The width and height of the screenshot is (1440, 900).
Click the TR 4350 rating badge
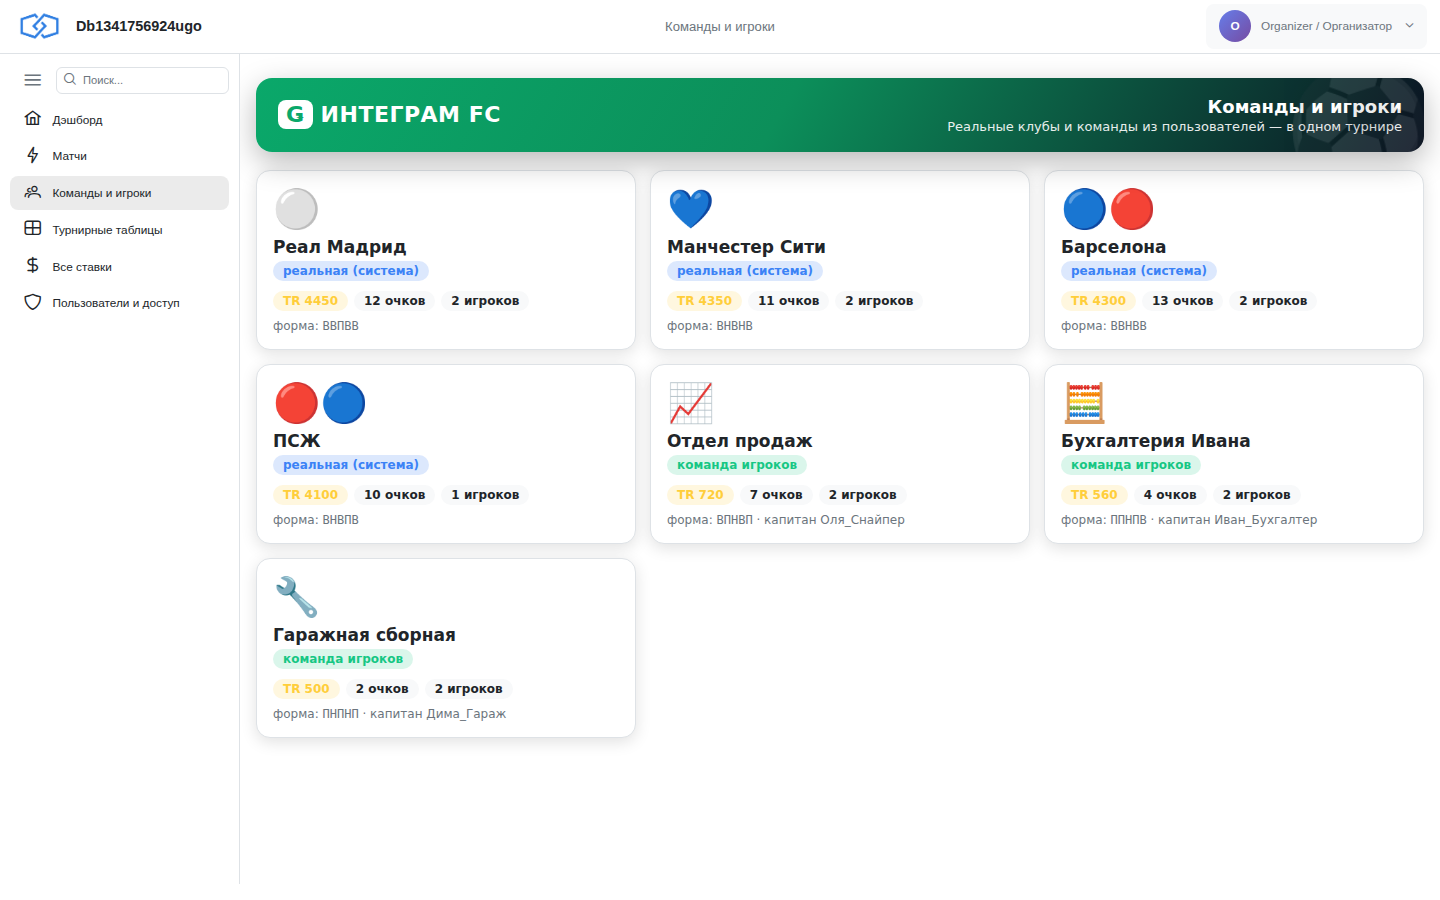coord(704,301)
